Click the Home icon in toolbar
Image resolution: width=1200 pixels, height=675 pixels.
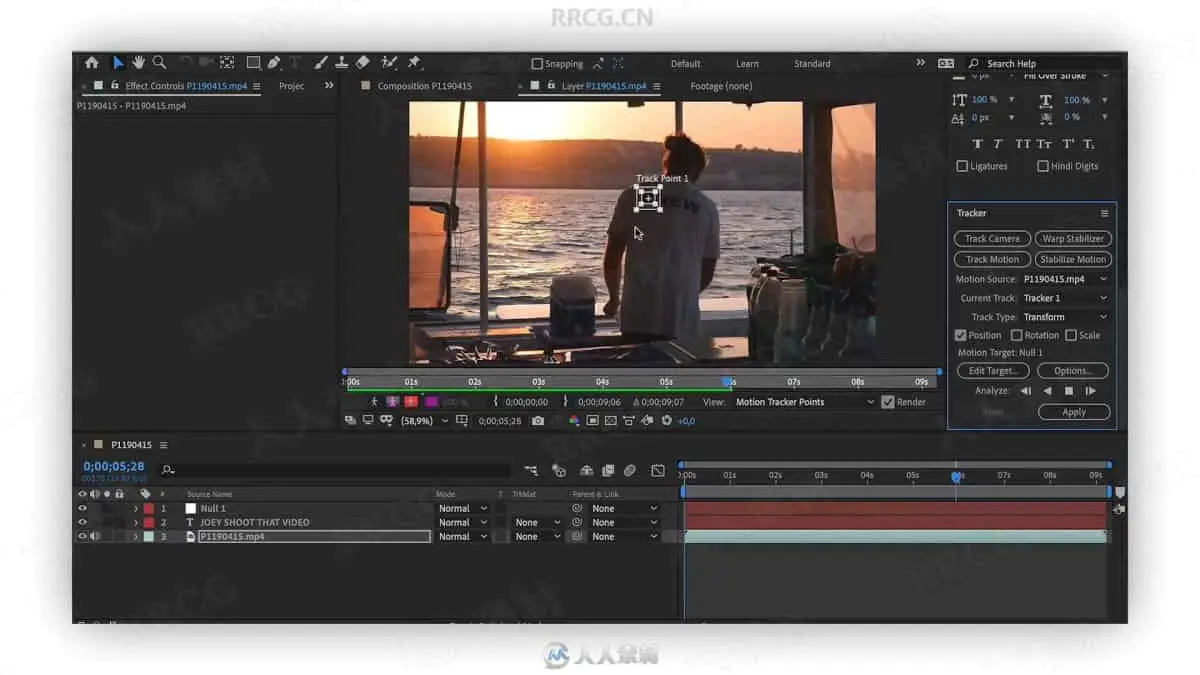92,63
